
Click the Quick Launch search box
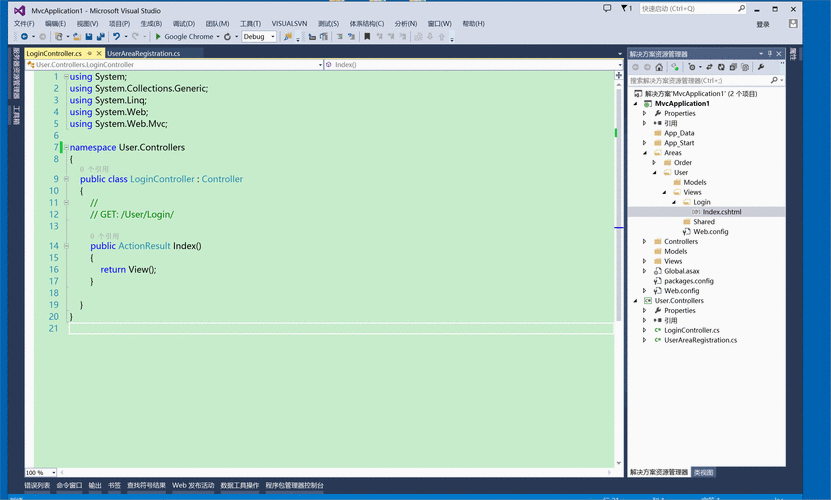[688, 8]
